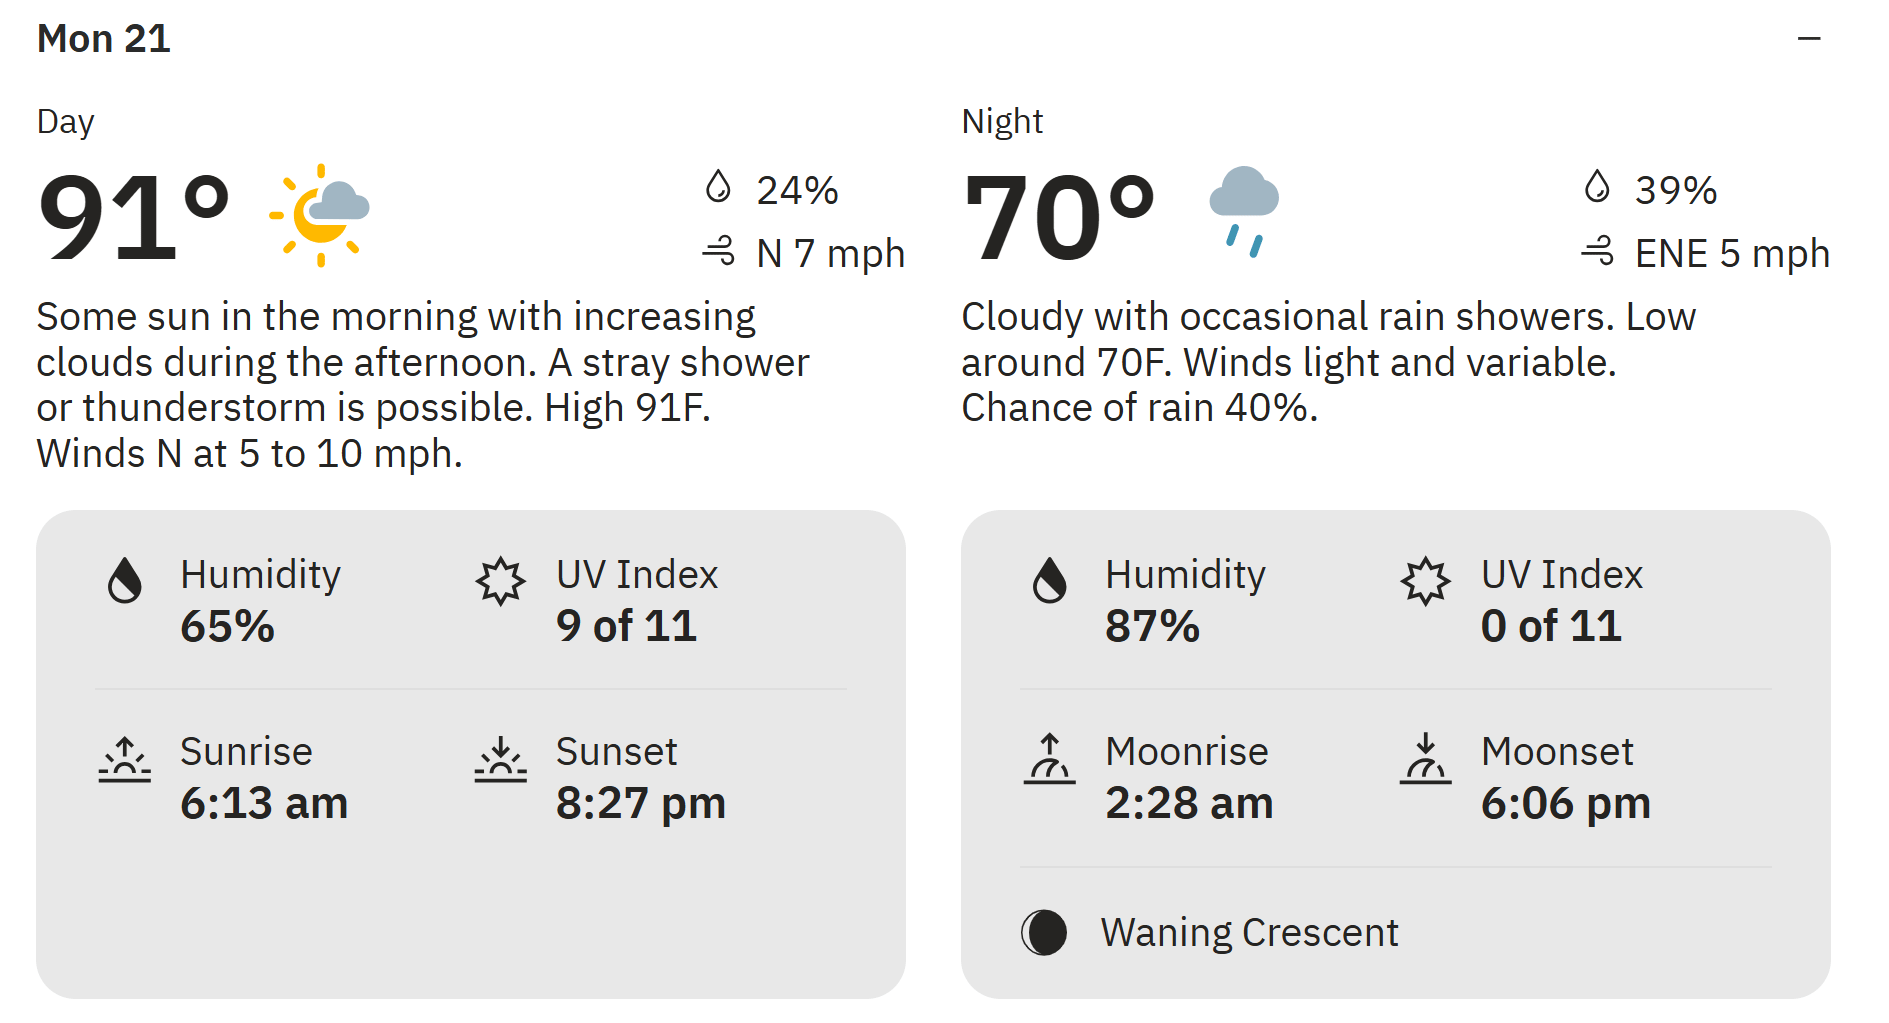Image resolution: width=1889 pixels, height=1023 pixels.
Task: Click the day wind icon beside N 7 mph
Action: click(x=718, y=251)
